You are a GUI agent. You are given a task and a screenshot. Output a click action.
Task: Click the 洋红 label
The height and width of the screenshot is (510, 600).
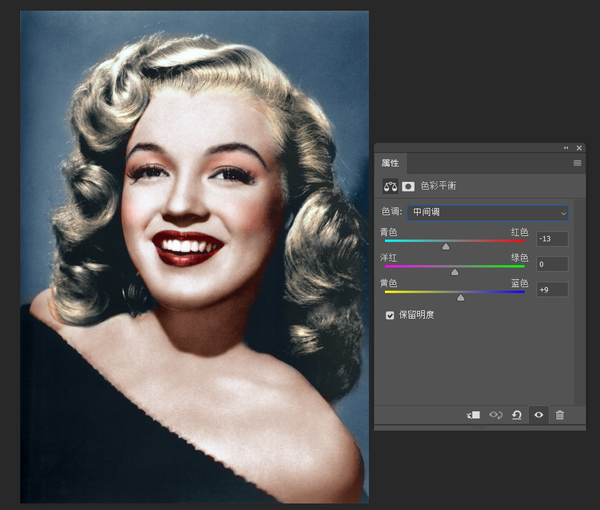coord(388,257)
